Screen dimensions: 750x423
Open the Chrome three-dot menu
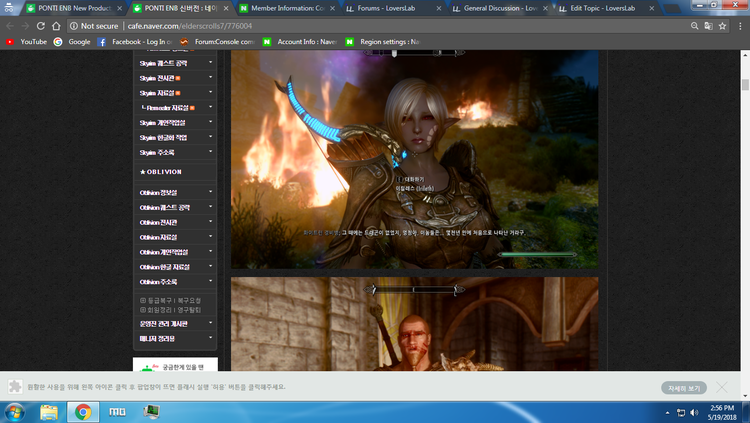(740, 26)
